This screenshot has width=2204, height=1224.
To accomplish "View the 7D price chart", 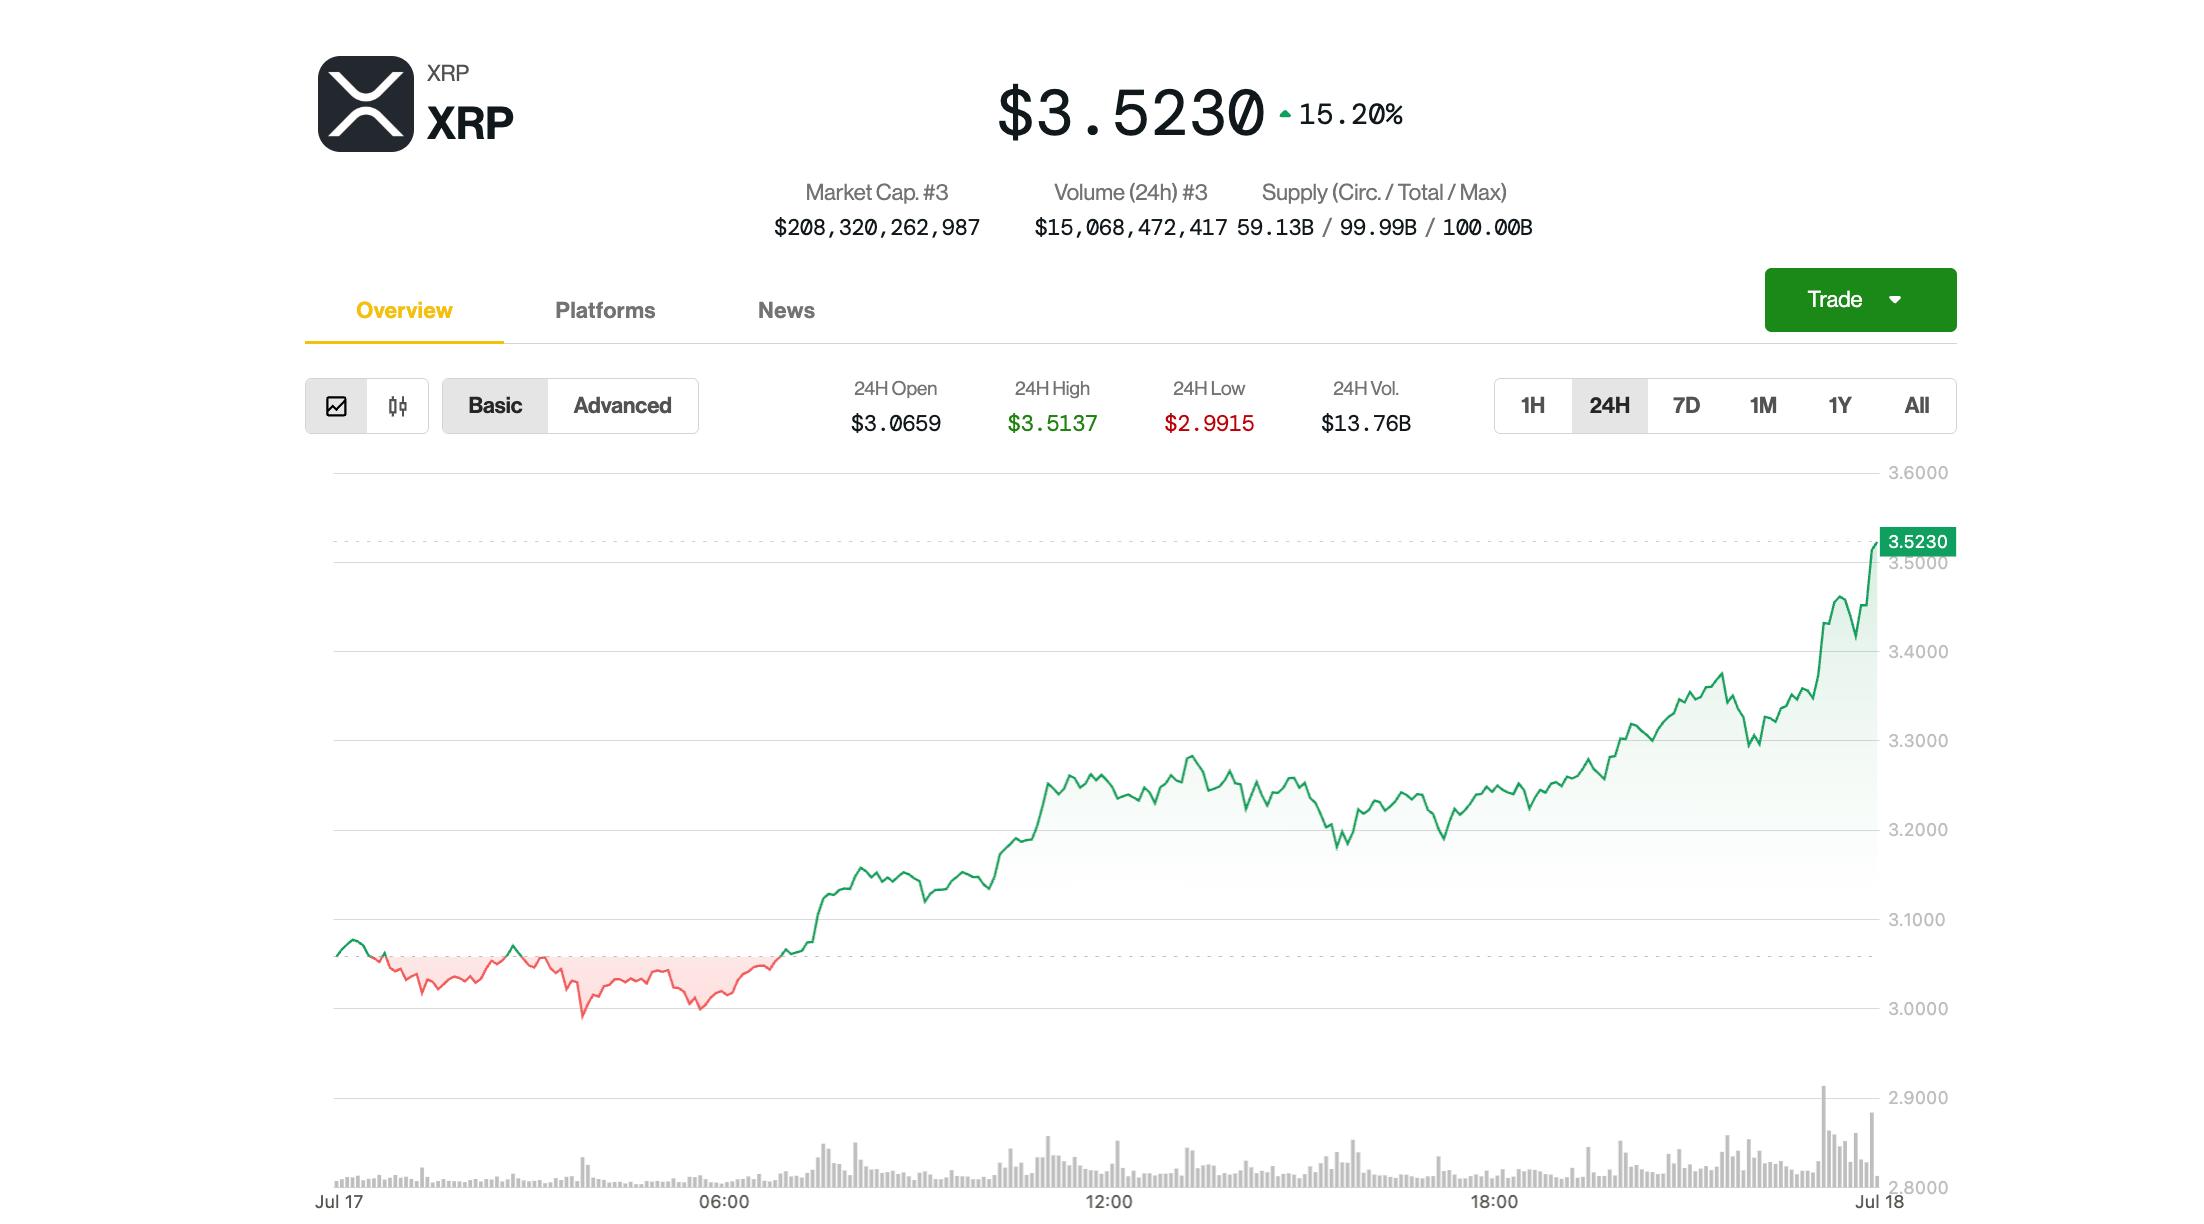I will coord(1686,406).
